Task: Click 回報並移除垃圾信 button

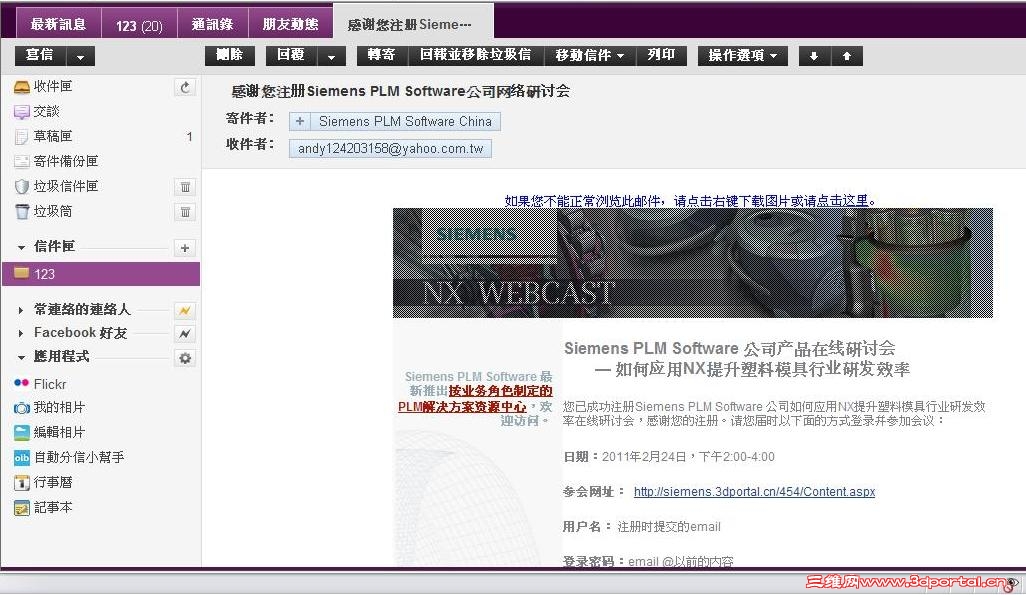Action: tap(476, 56)
